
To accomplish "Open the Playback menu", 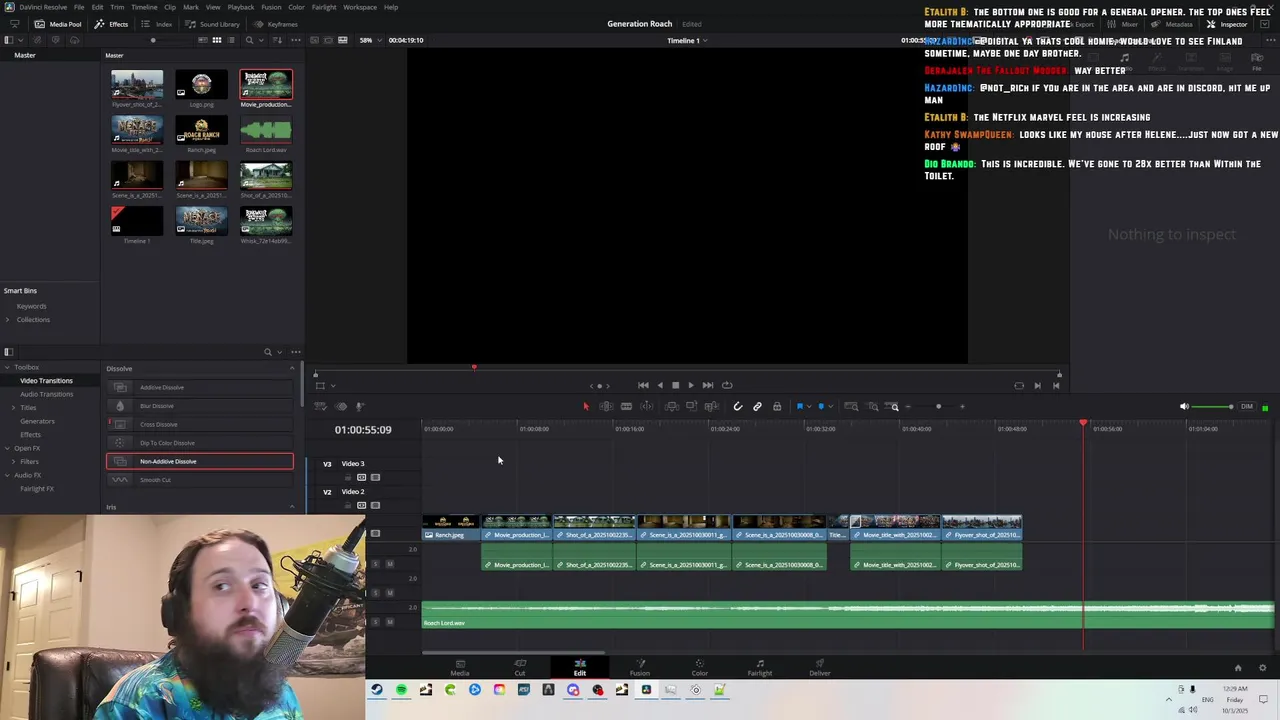I will 241,7.
